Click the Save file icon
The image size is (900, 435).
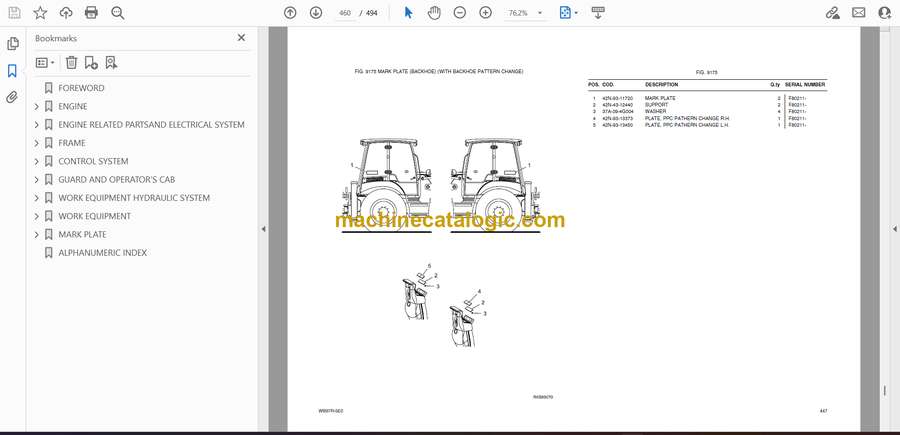(x=14, y=13)
